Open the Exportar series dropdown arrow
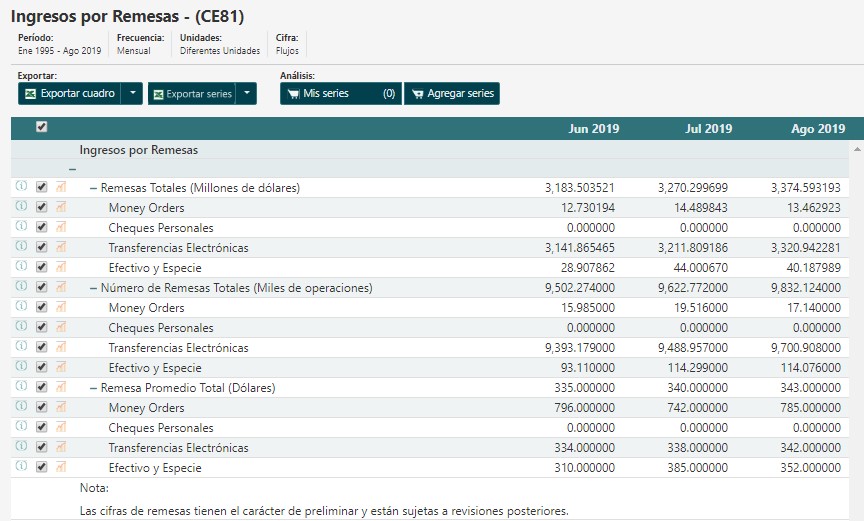This screenshot has height=521, width=864. [247, 94]
